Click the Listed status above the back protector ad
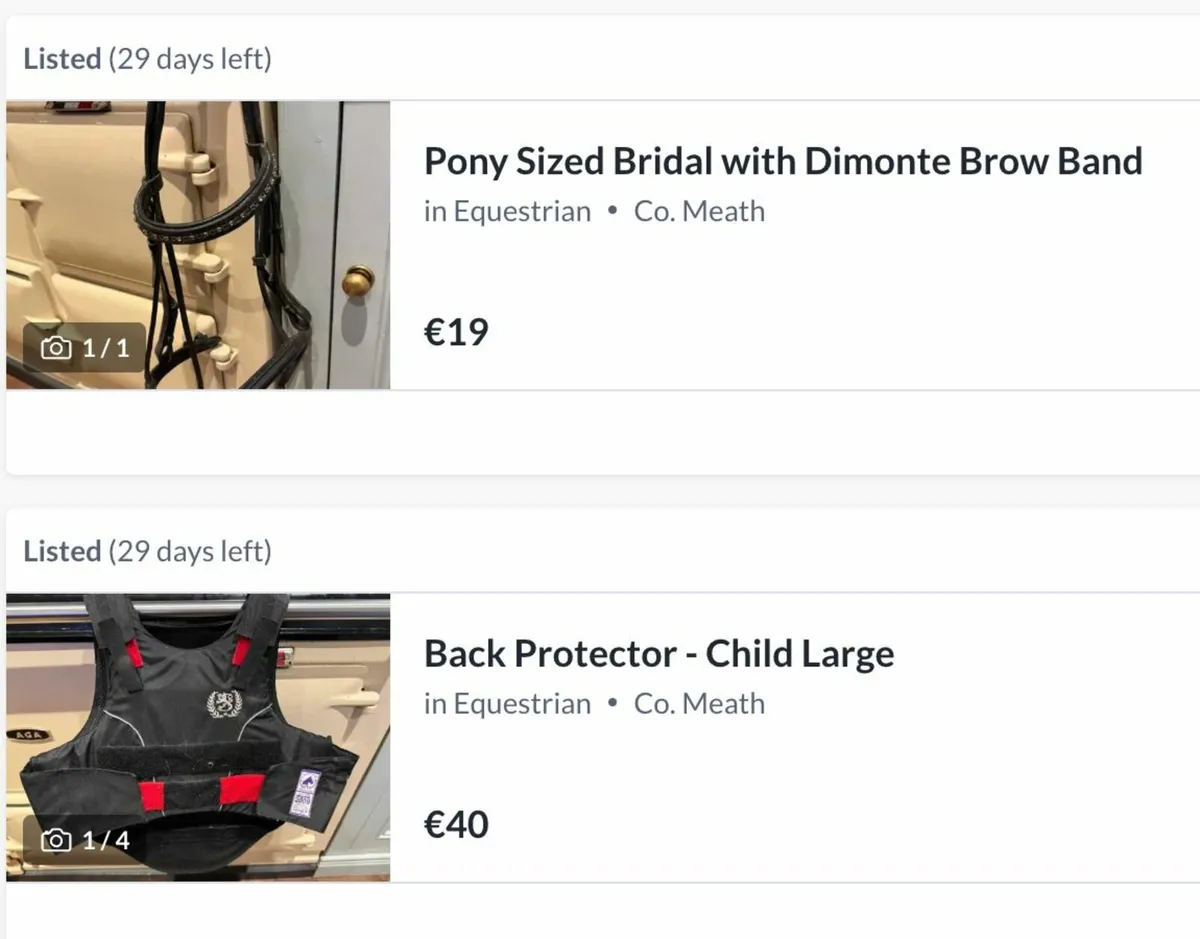Image resolution: width=1200 pixels, height=939 pixels. tap(62, 550)
